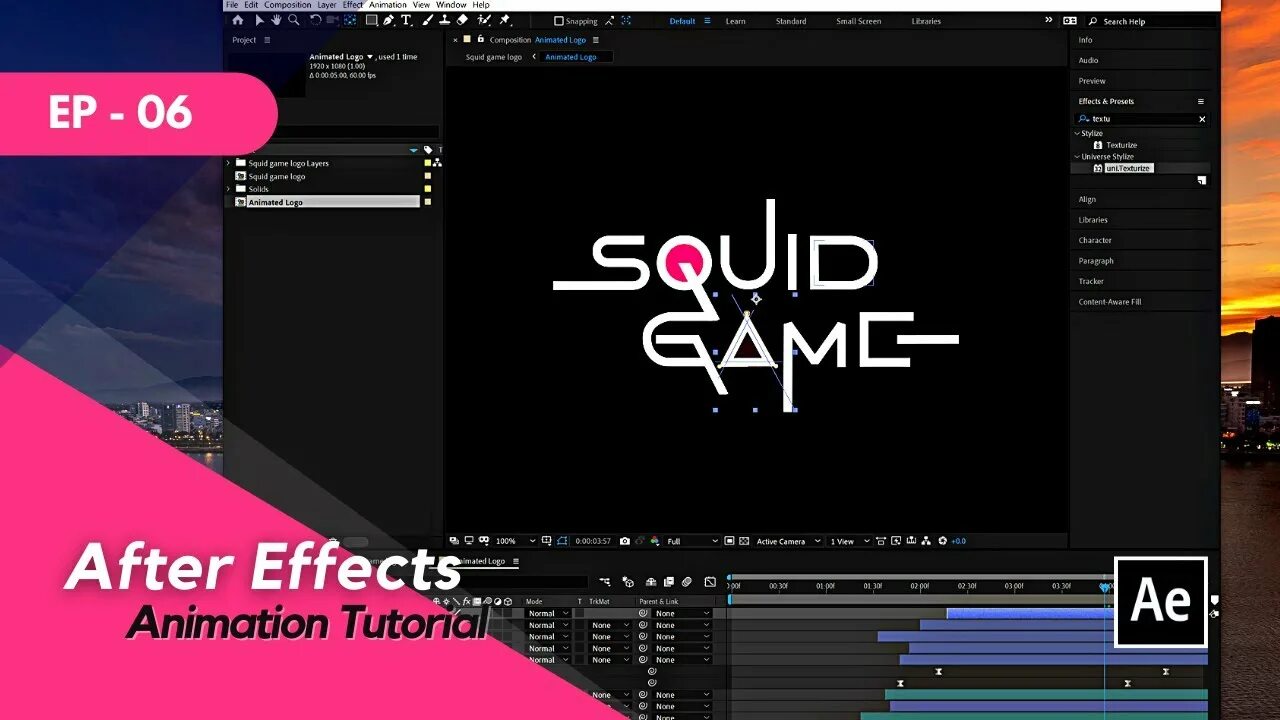The height and width of the screenshot is (720, 1280).
Task: Go to the Squid game logo breadcrumb
Action: pos(494,57)
